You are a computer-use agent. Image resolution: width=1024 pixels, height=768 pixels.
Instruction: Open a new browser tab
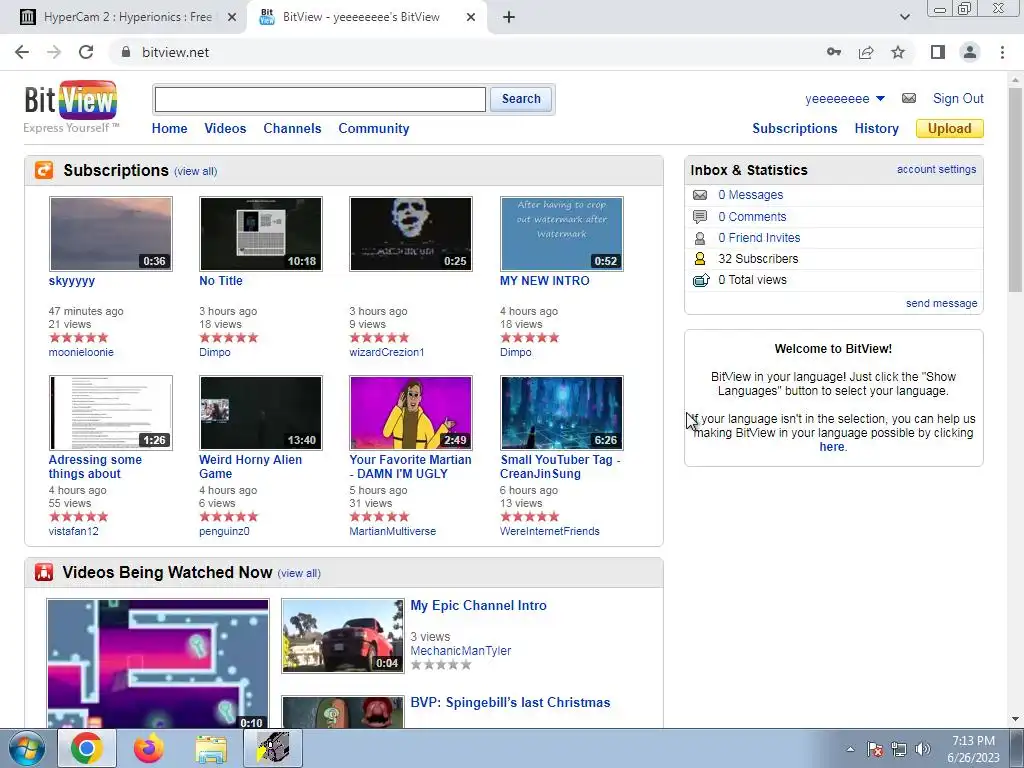[509, 18]
